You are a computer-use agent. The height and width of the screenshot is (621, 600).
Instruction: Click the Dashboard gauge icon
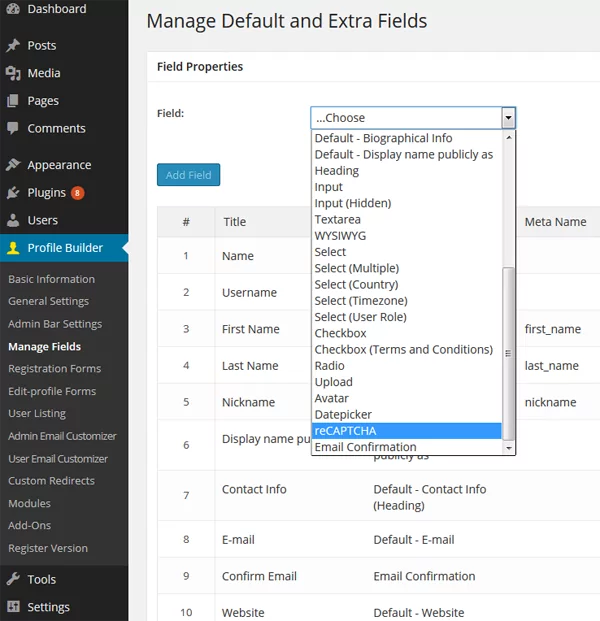point(13,8)
